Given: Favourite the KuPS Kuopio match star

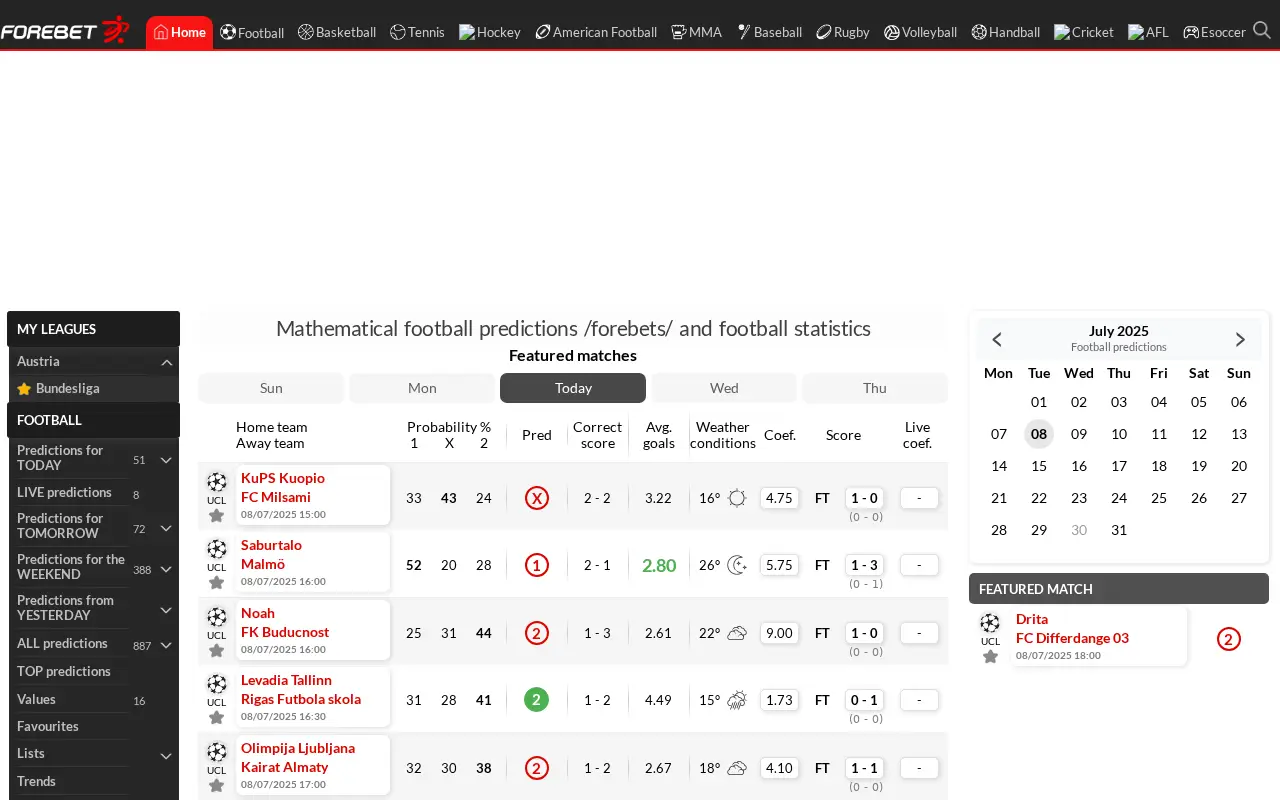Looking at the screenshot, I should [217, 516].
